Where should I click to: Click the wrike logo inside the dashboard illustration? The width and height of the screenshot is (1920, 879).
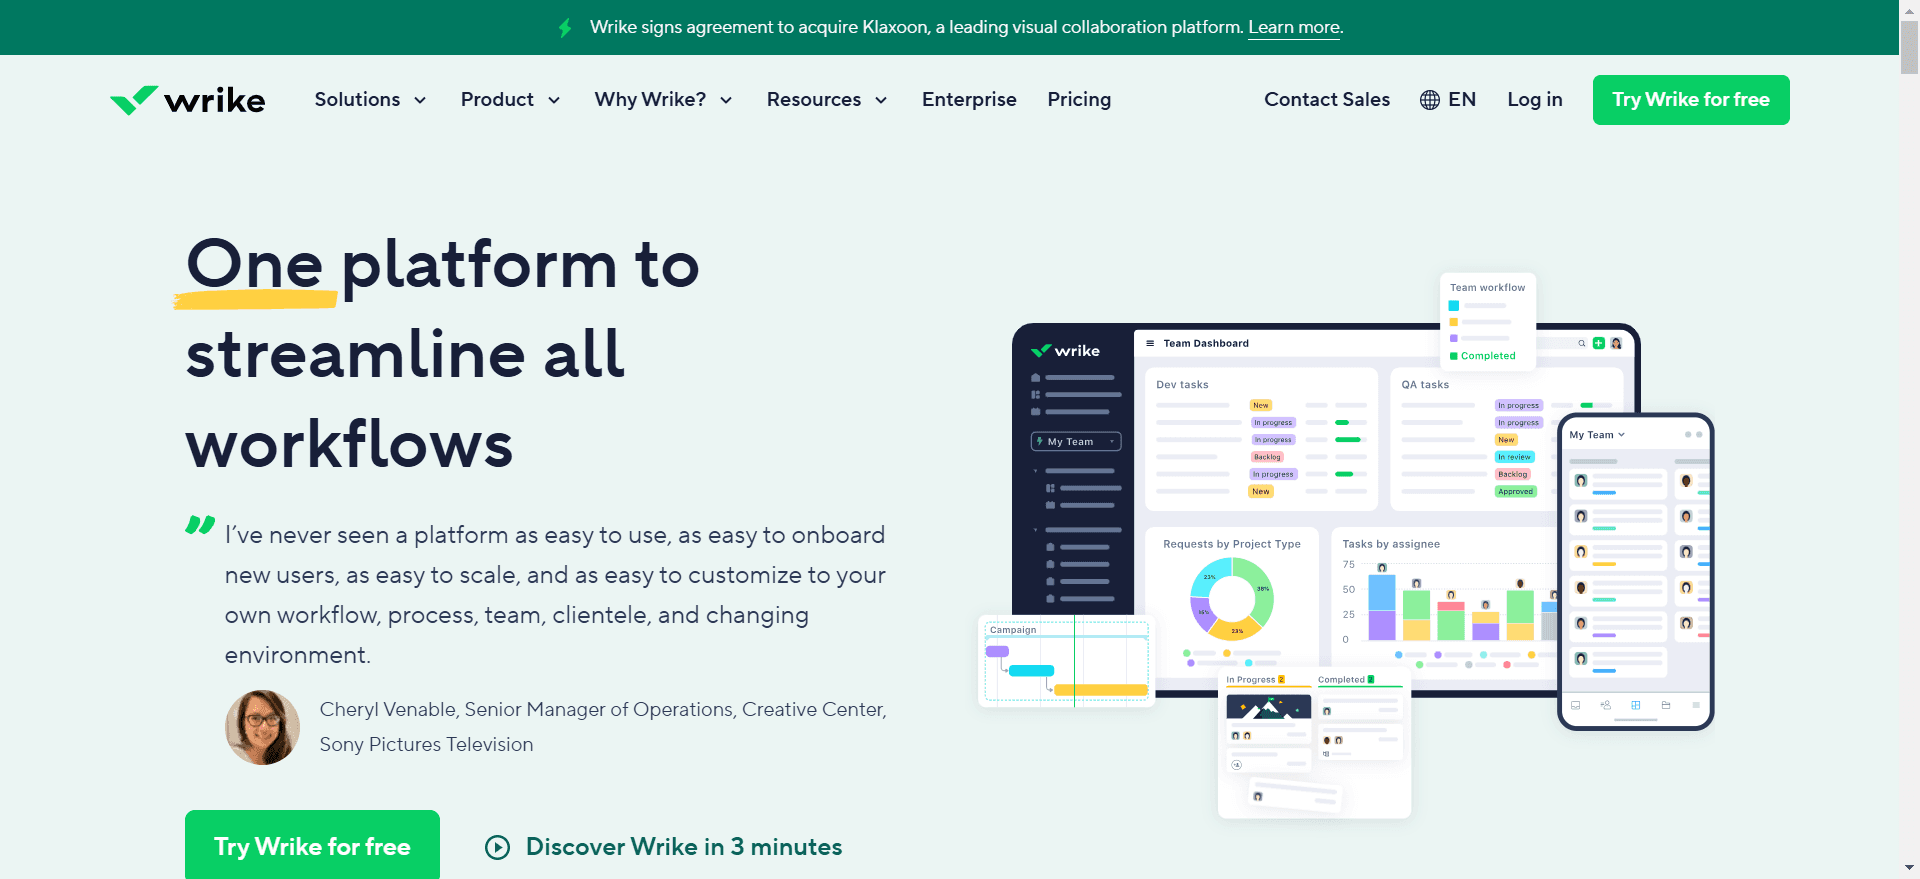coord(1066,351)
